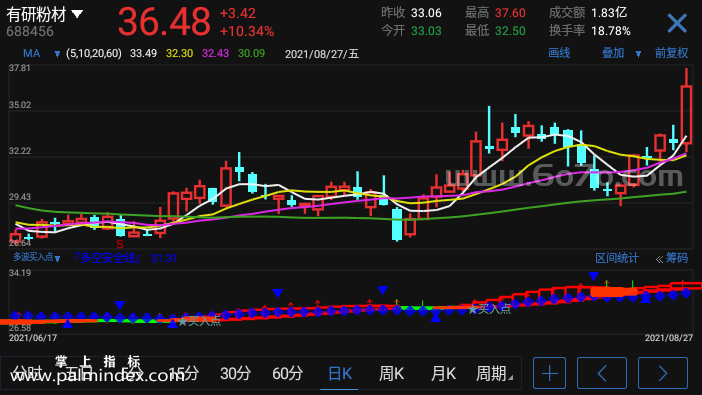The width and height of the screenshot is (702, 395).
Task: Click the red S signal marker
Action: point(120,244)
